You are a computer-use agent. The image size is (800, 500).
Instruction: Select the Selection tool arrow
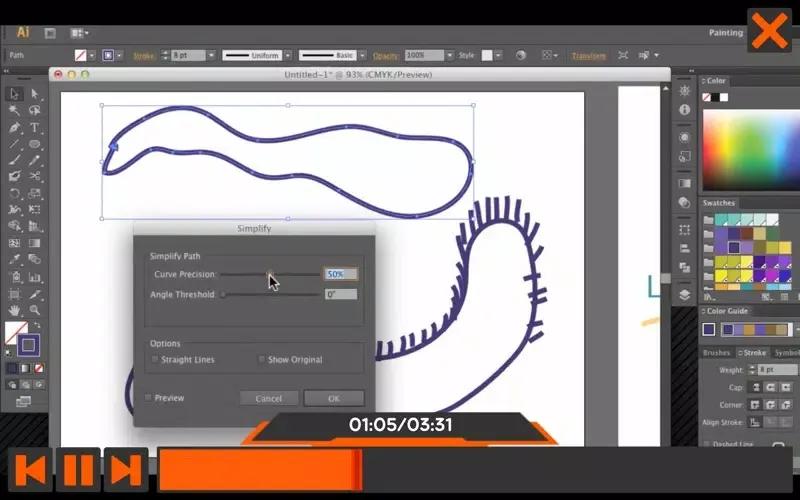pos(14,94)
